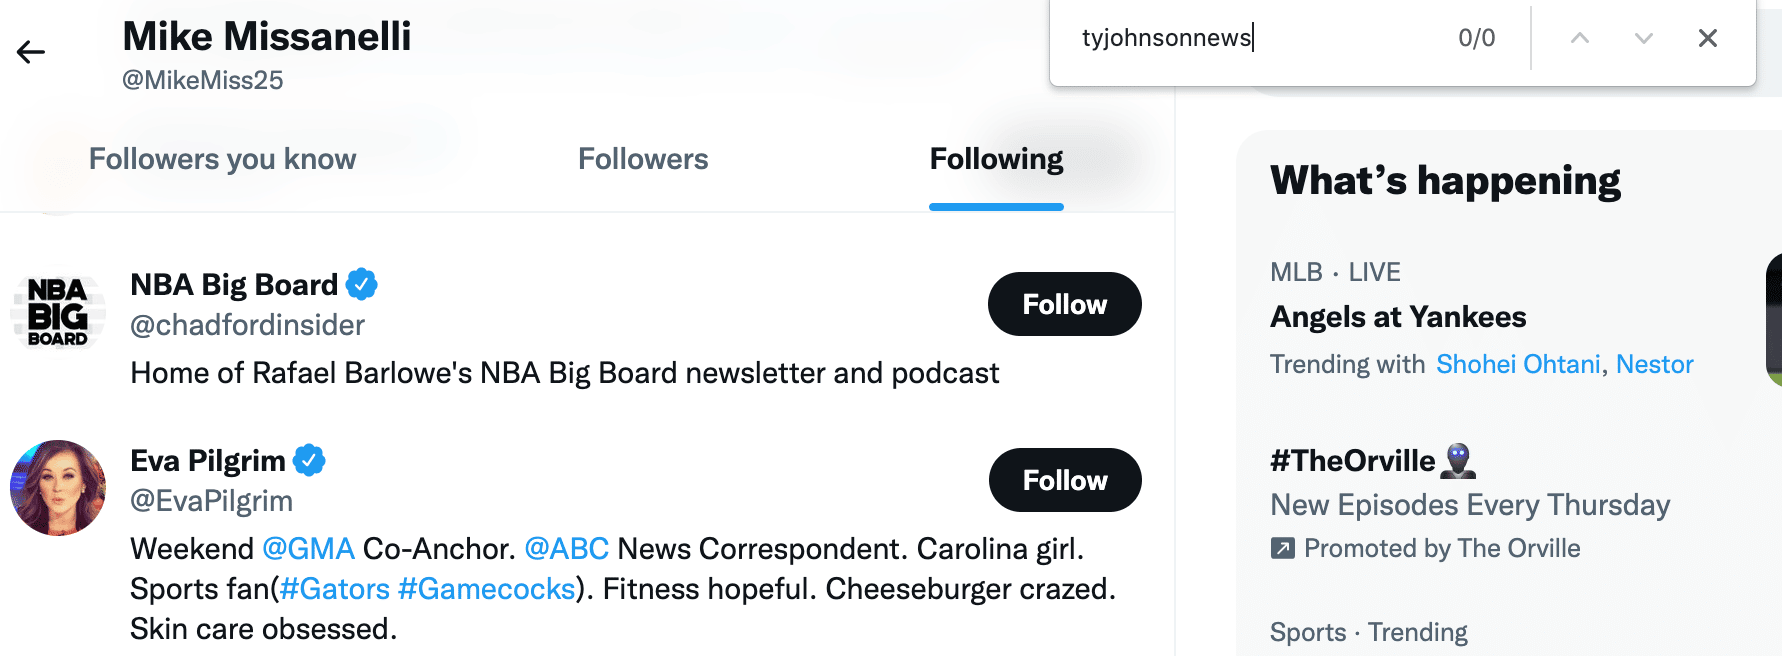The height and width of the screenshot is (656, 1782).
Task: Click Eva Pilgrim's verified badge
Action: tap(310, 461)
